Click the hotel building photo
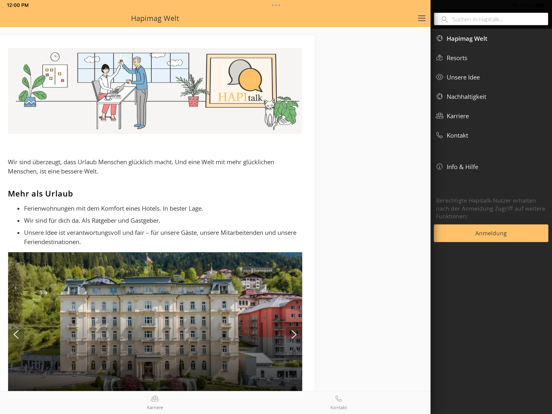 (x=155, y=321)
